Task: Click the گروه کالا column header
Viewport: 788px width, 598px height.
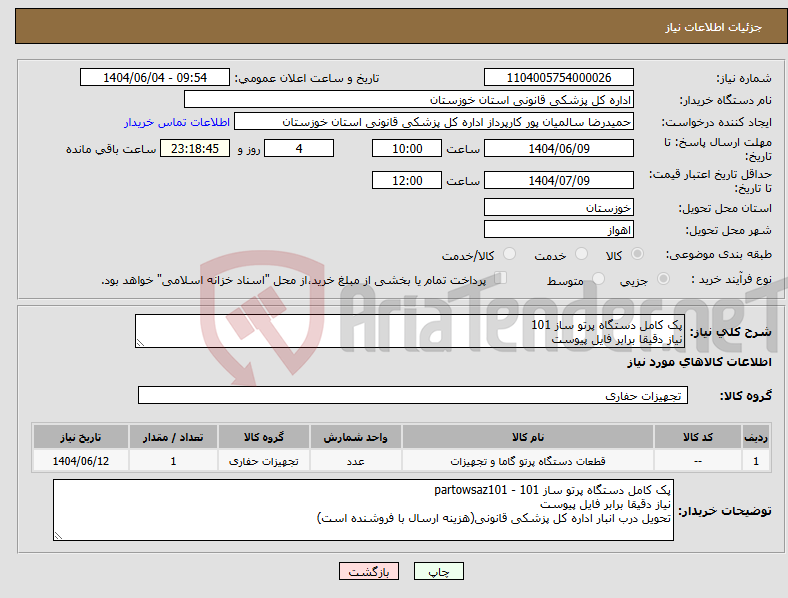Action: (264, 437)
